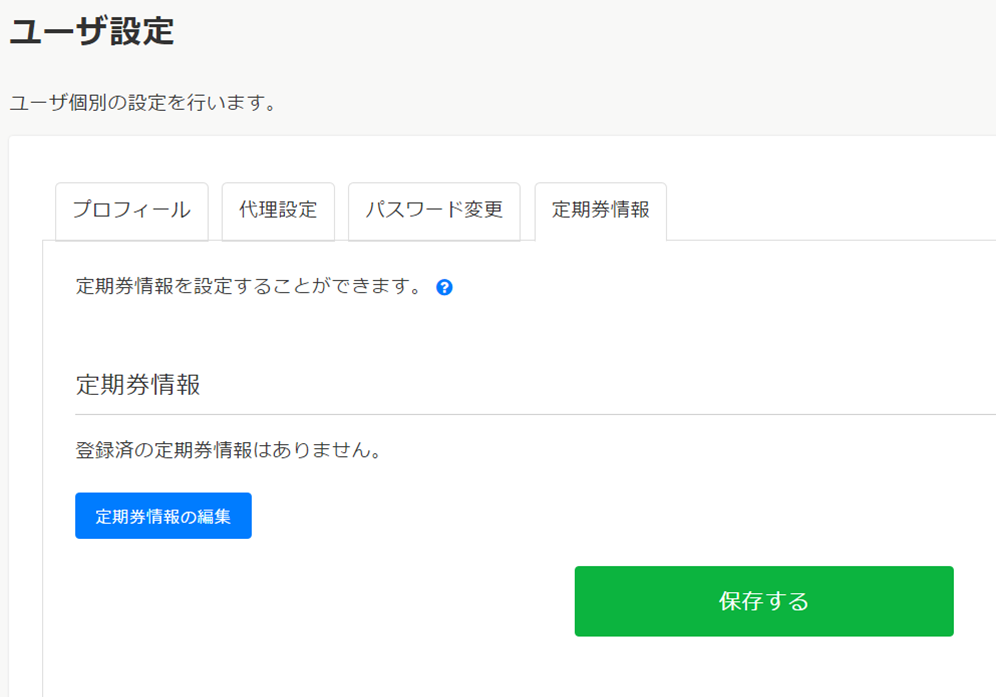Save the user settings
Screen dimensions: 996x697
763,601
